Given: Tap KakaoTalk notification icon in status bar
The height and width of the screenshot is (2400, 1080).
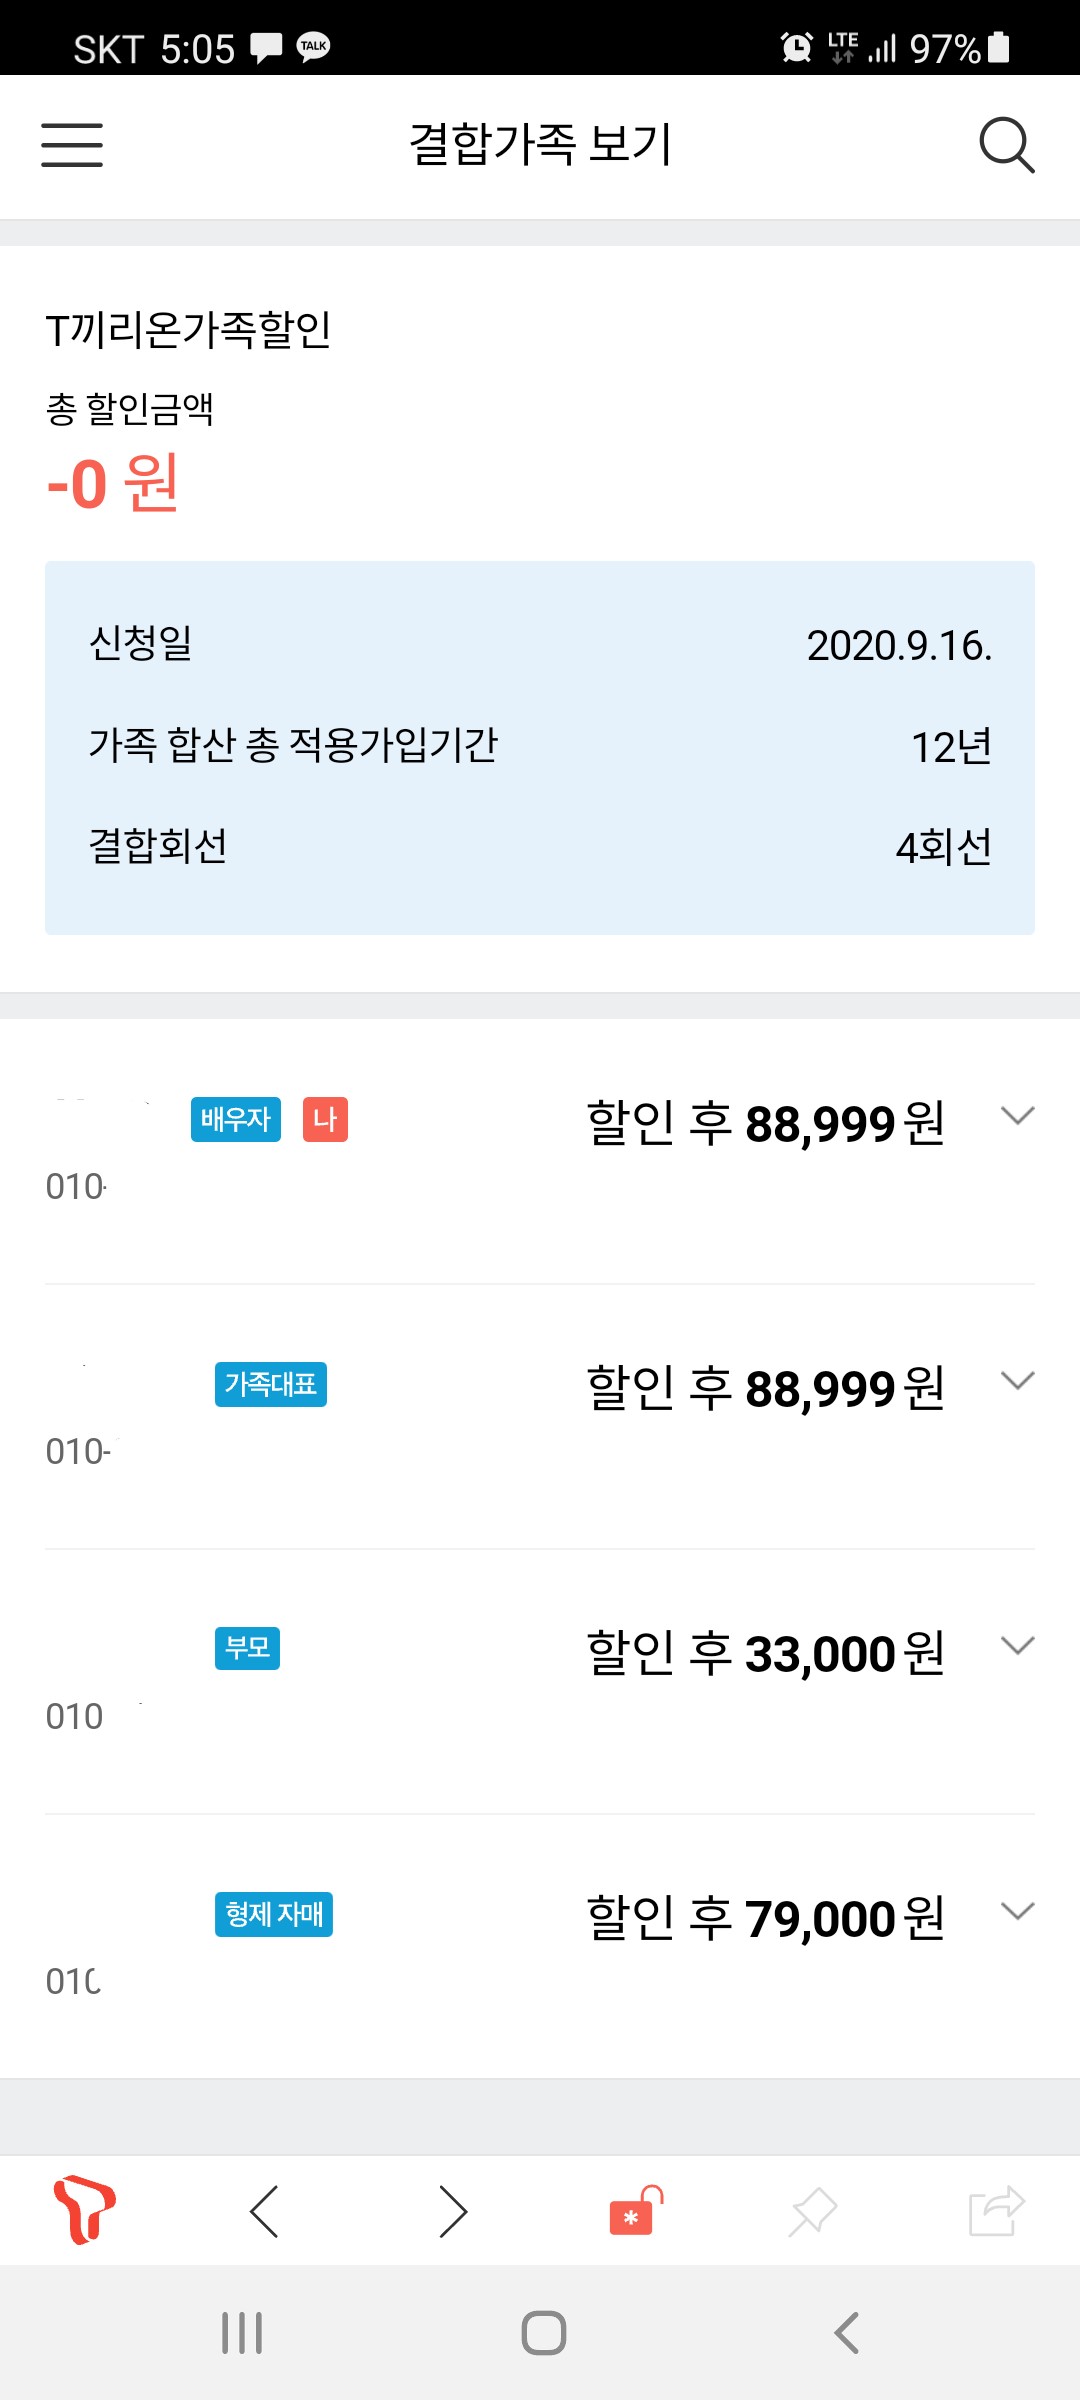Looking at the screenshot, I should tap(313, 47).
